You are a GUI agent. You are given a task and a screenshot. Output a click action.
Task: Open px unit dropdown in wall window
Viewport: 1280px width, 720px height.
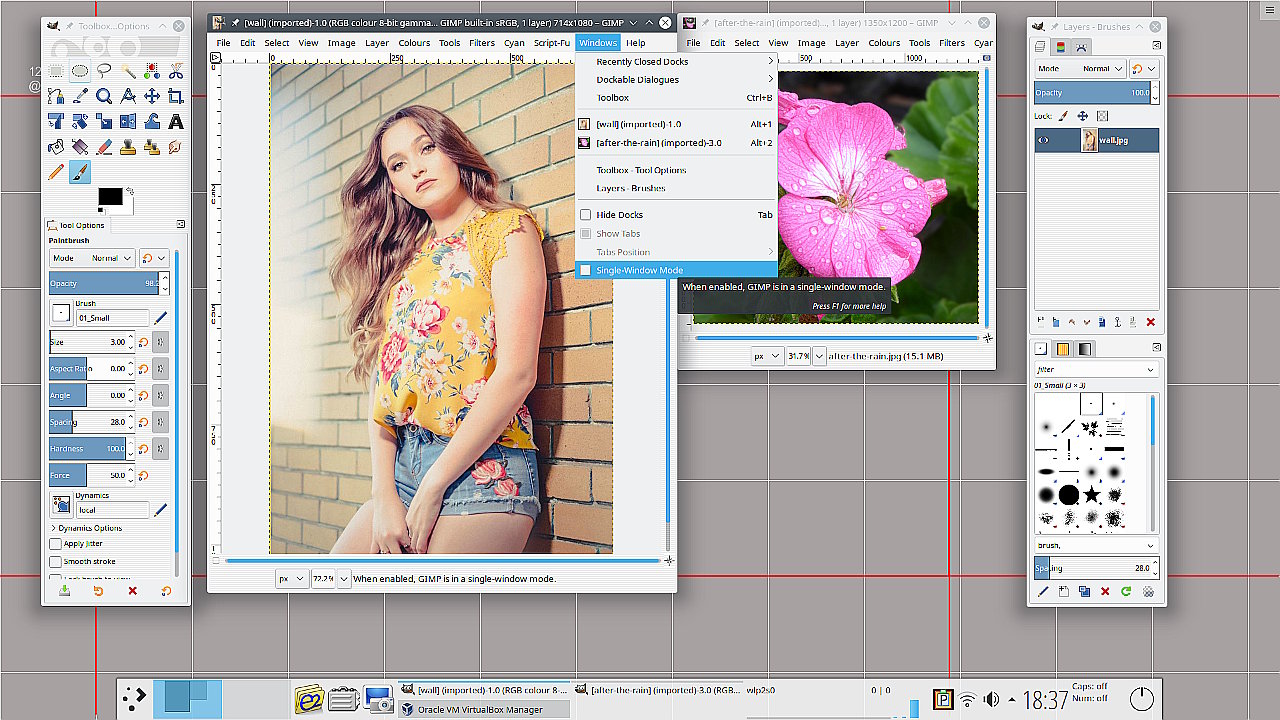point(292,578)
